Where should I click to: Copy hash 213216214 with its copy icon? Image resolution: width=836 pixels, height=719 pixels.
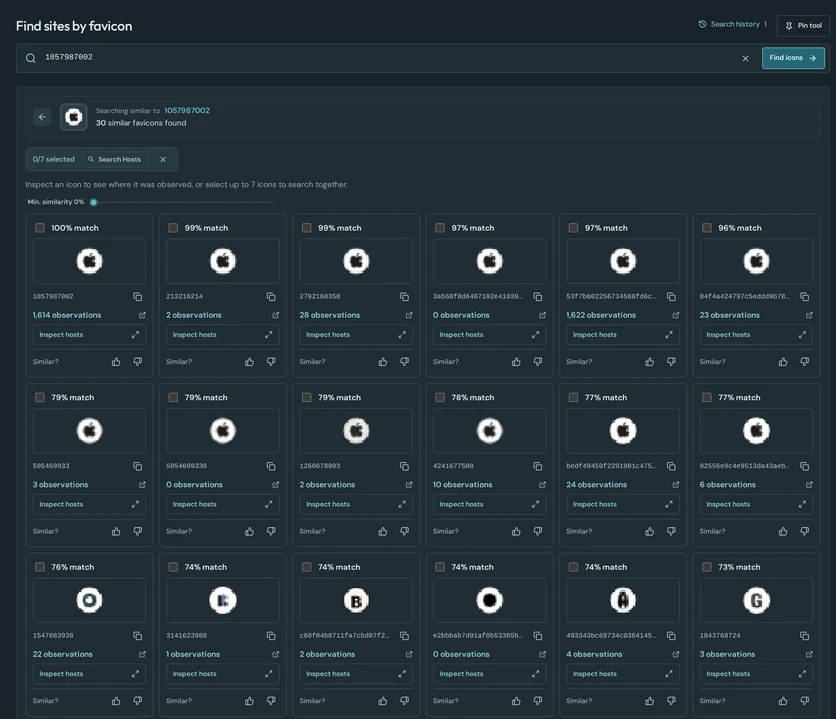(x=271, y=296)
